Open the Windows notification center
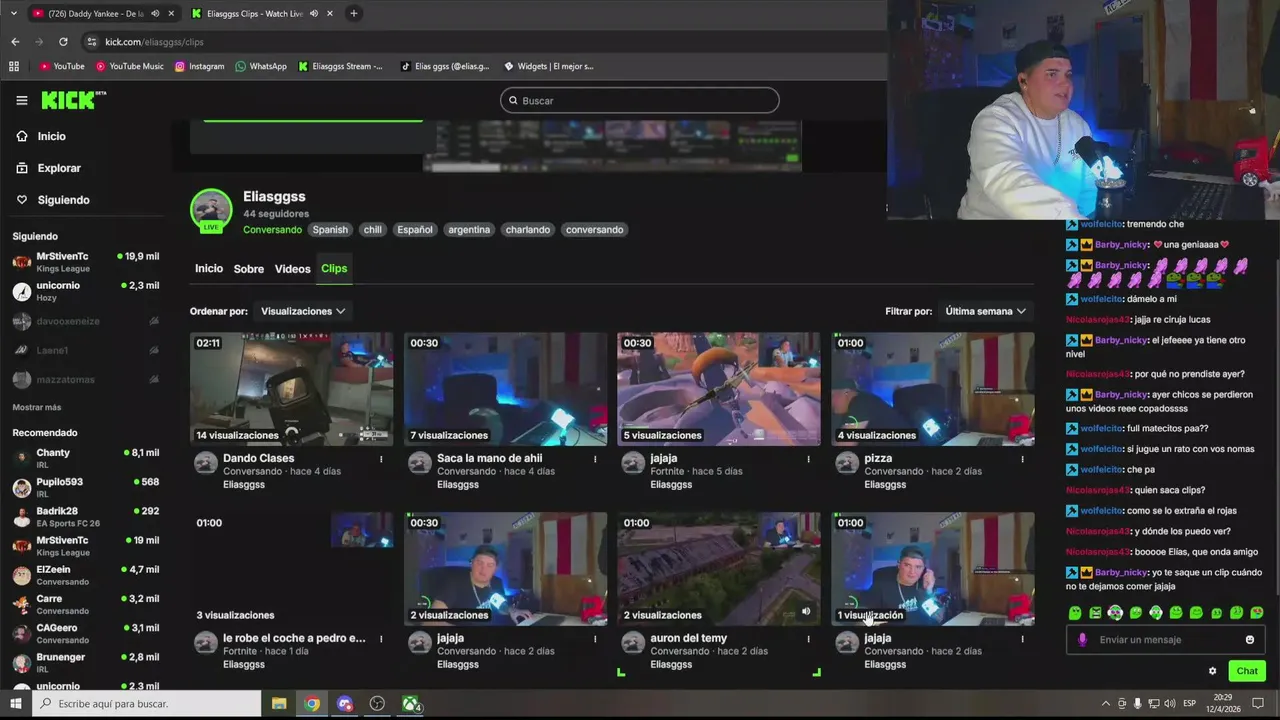 tap(1256, 704)
